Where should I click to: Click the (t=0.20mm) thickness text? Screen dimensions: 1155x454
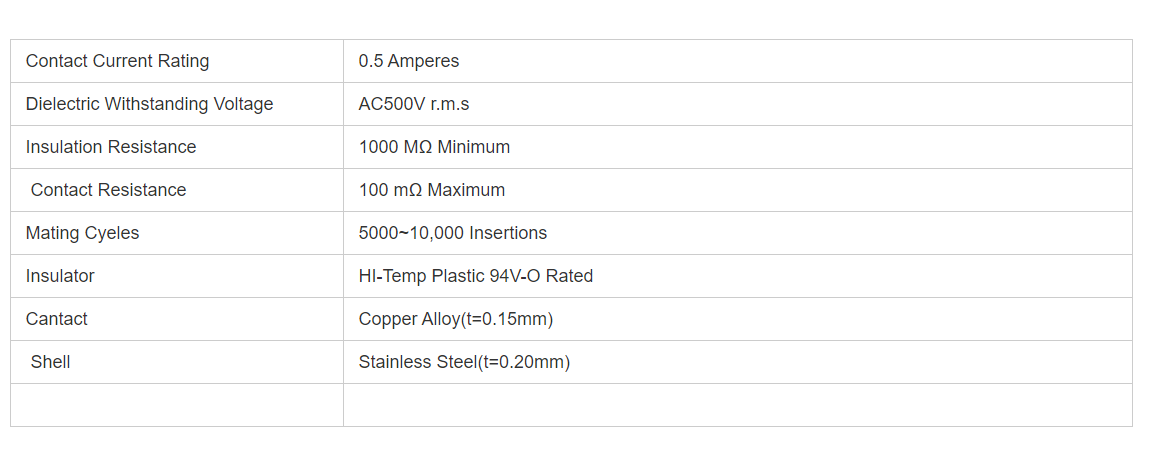tap(523, 362)
